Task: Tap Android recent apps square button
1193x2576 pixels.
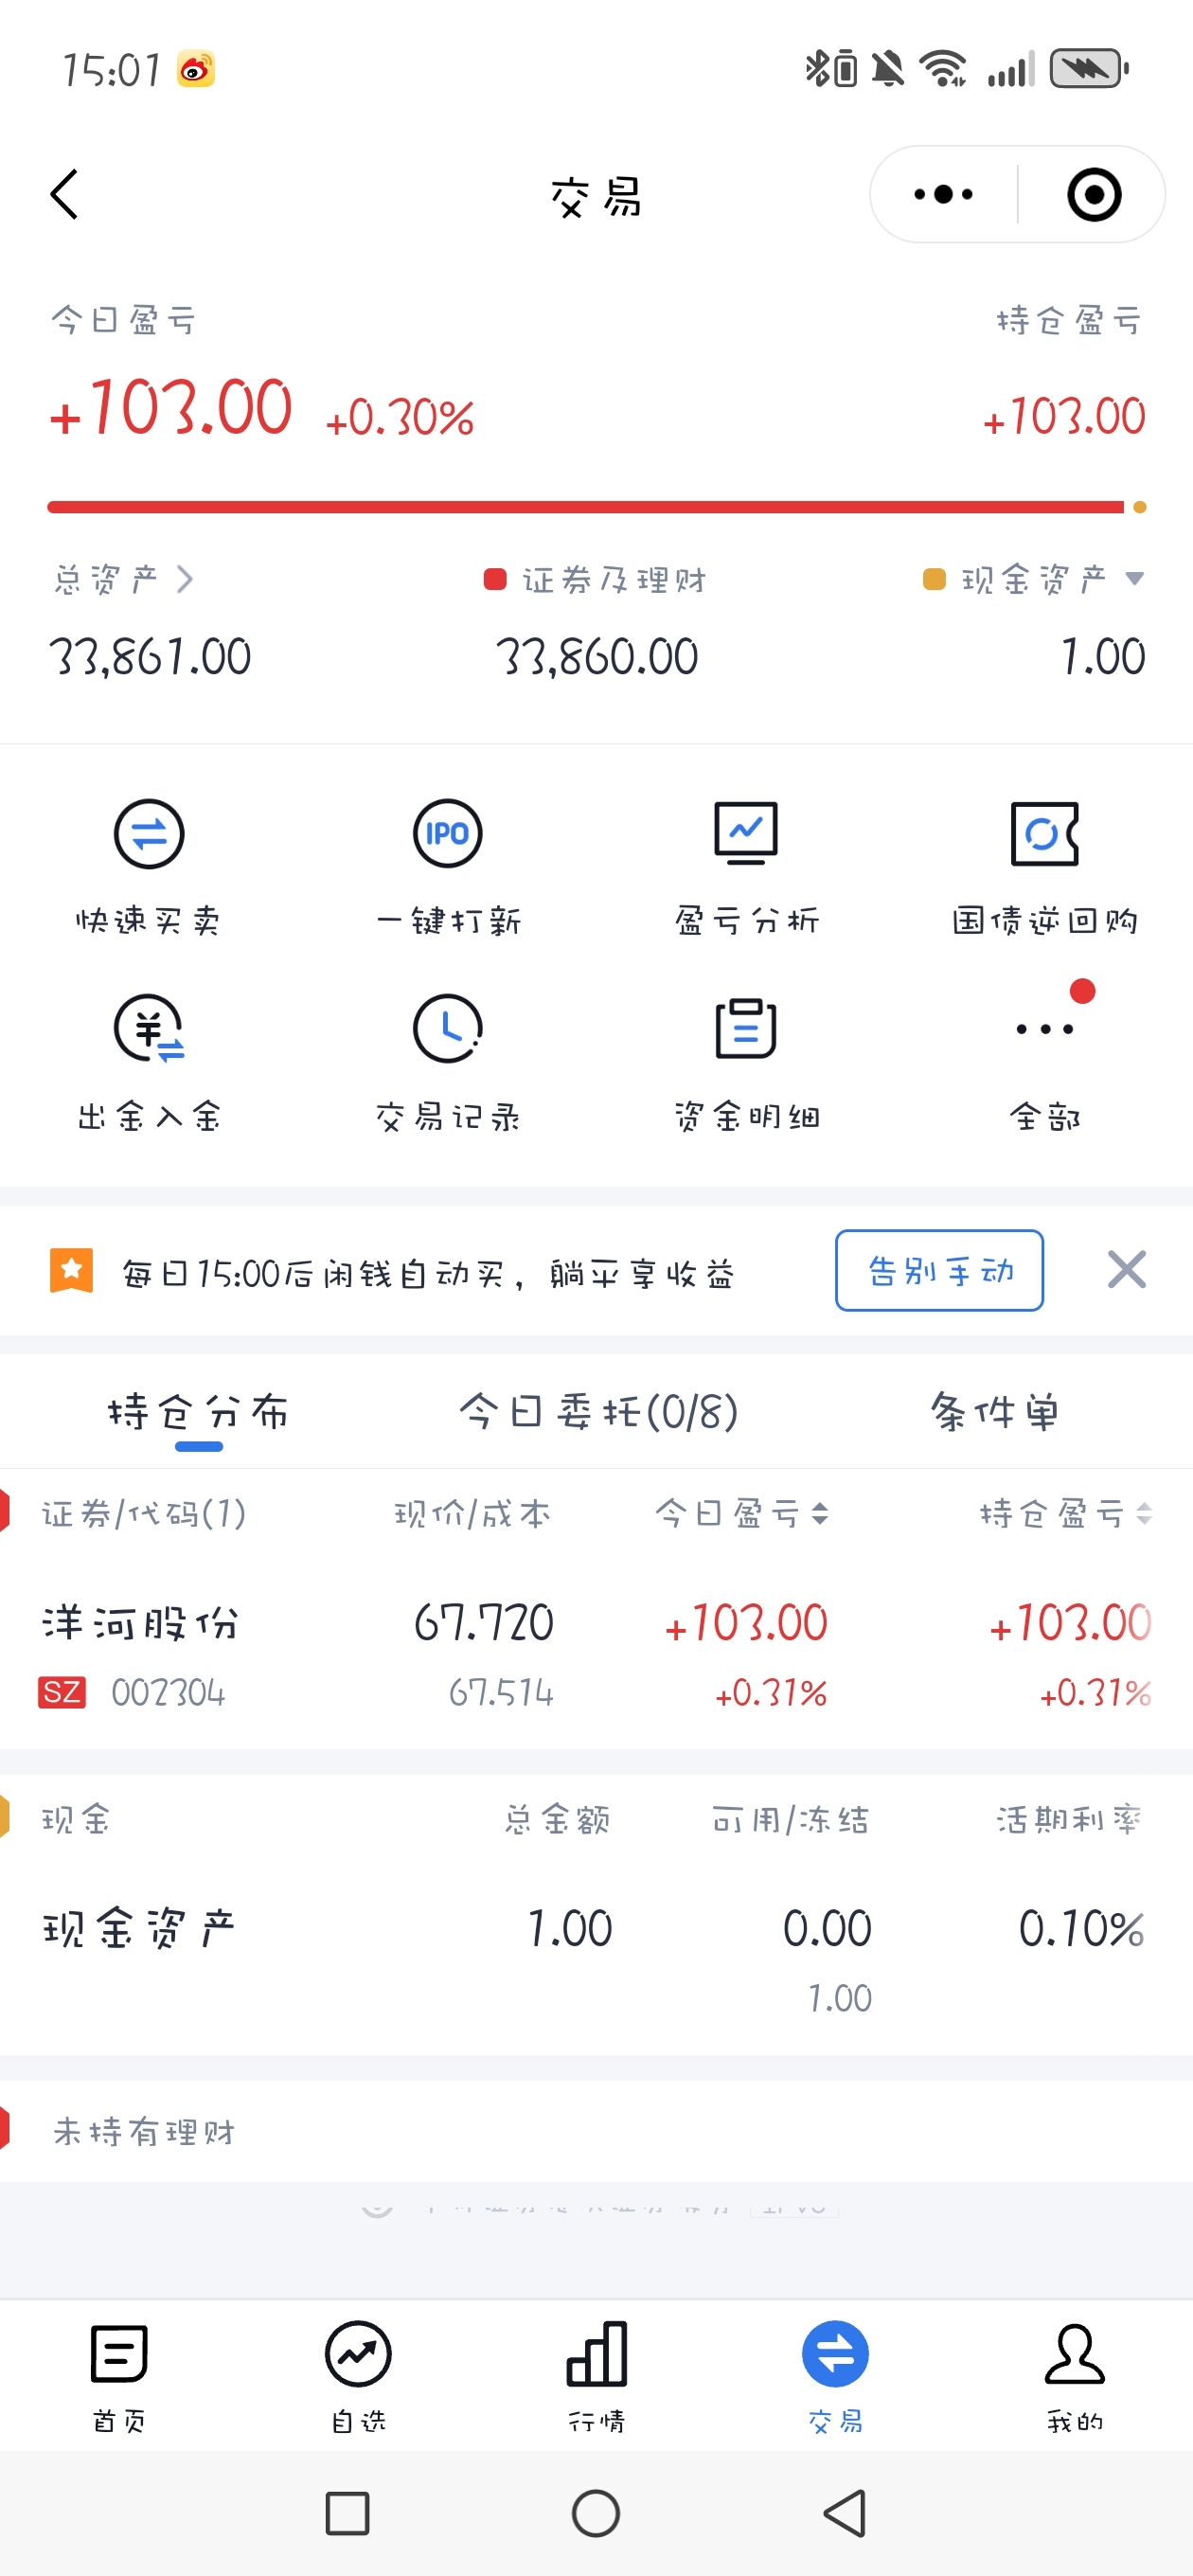Action: click(347, 2513)
